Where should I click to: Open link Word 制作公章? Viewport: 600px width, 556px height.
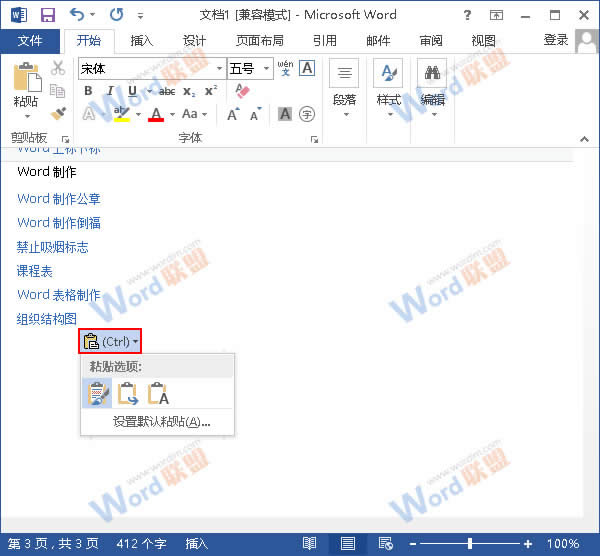(x=59, y=199)
